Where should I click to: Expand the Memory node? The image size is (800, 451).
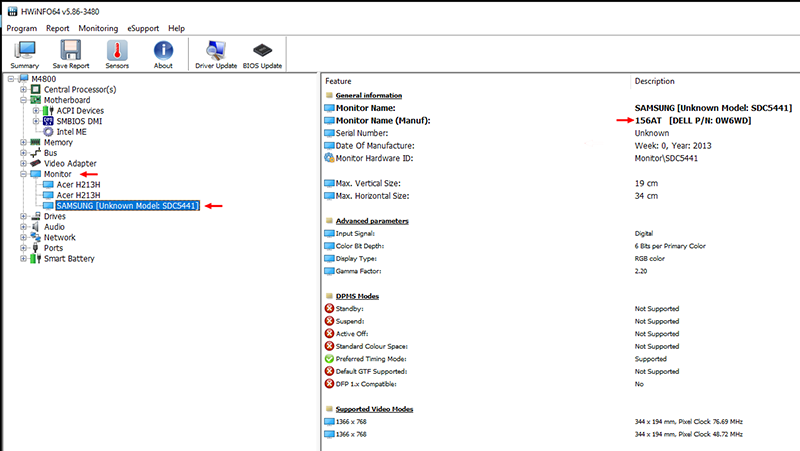click(x=23, y=142)
